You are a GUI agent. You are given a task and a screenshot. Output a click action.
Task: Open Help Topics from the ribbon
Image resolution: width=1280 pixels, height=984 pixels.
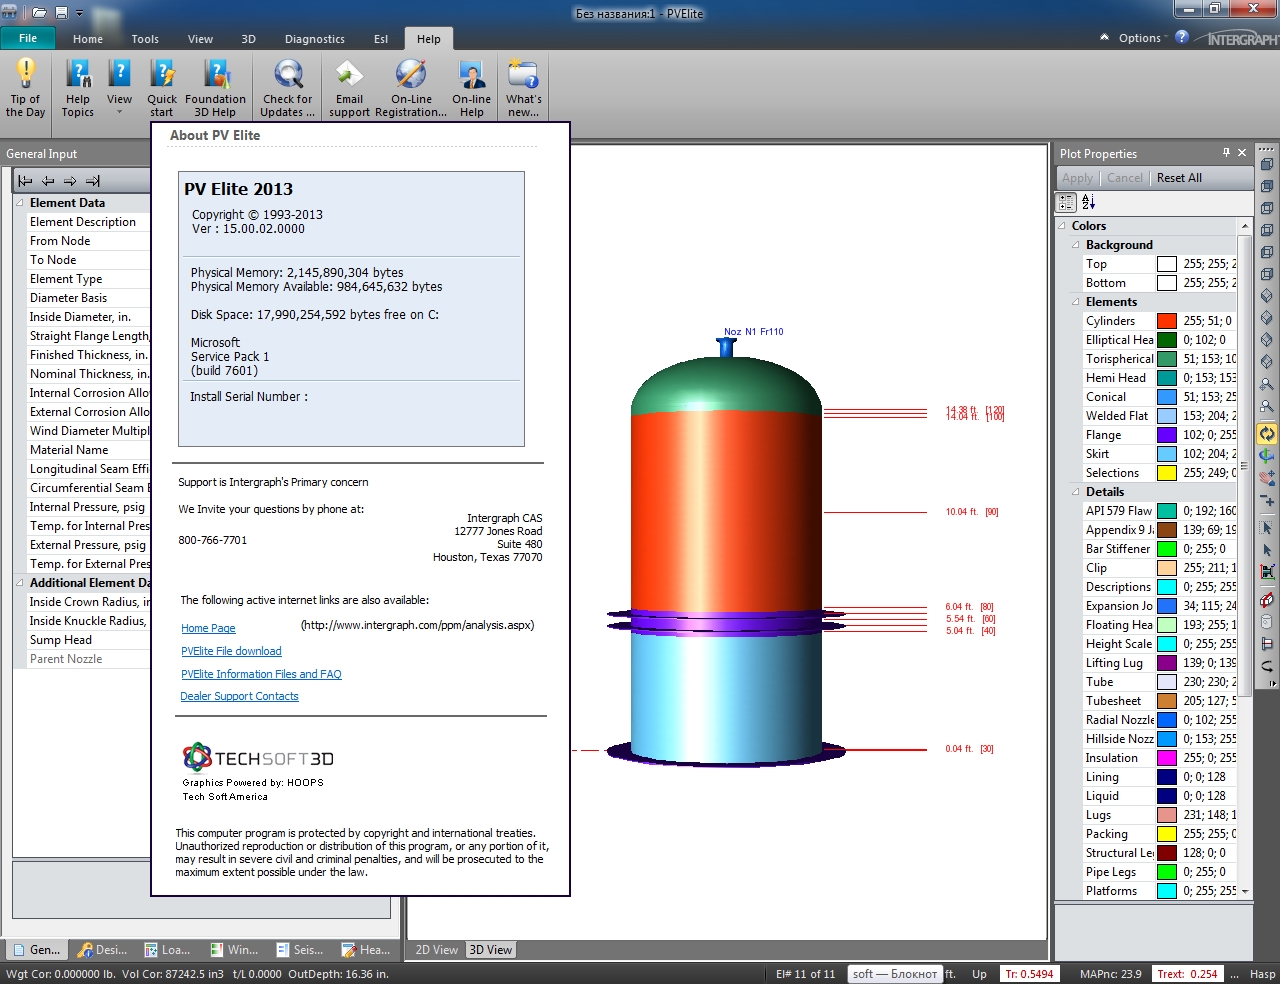coord(78,88)
